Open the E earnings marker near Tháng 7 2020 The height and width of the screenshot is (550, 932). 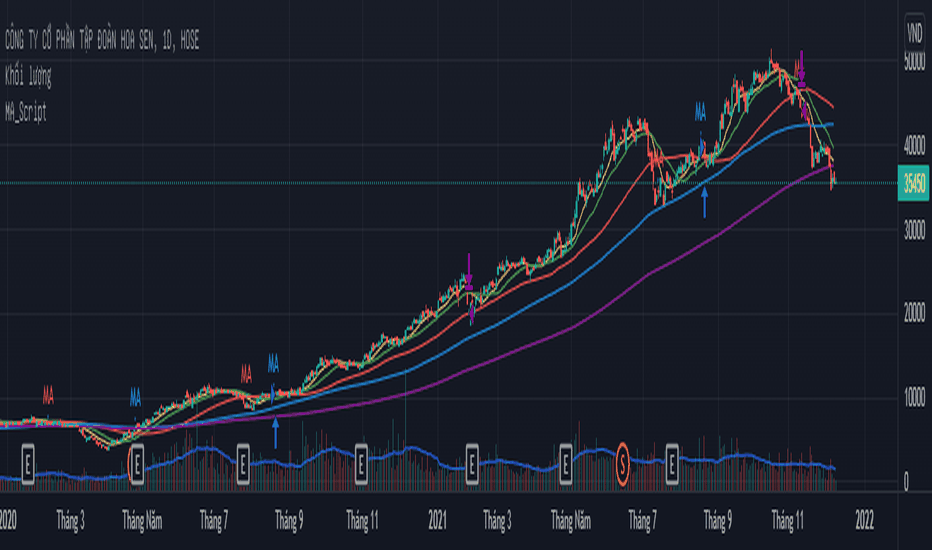(x=243, y=464)
